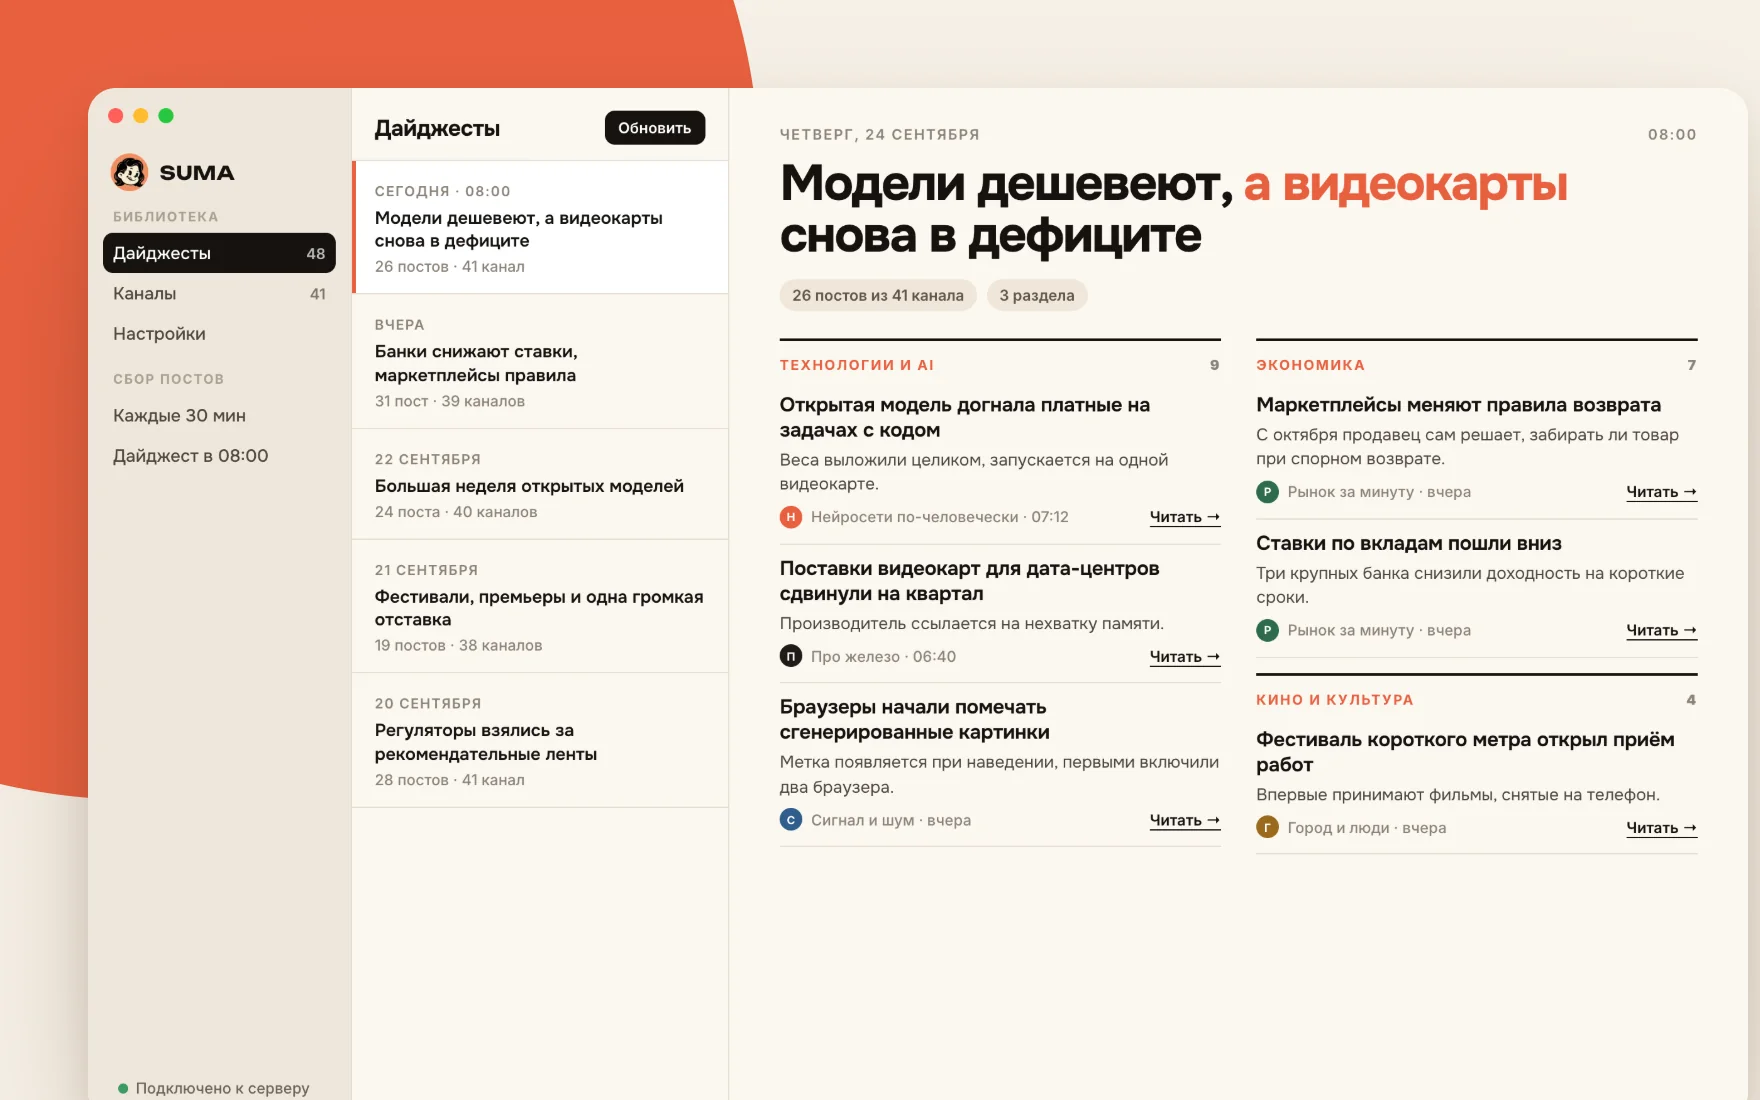Open Каналы in the sidebar

click(x=219, y=294)
